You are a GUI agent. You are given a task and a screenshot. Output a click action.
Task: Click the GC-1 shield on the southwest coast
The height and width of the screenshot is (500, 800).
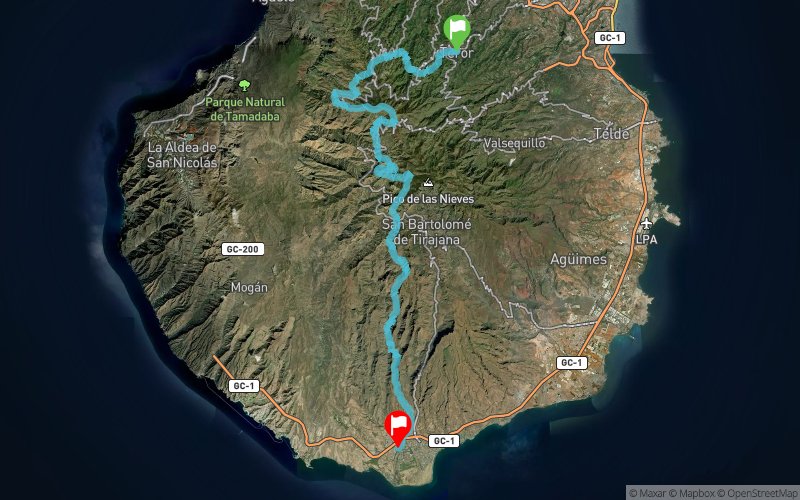pyautogui.click(x=244, y=386)
